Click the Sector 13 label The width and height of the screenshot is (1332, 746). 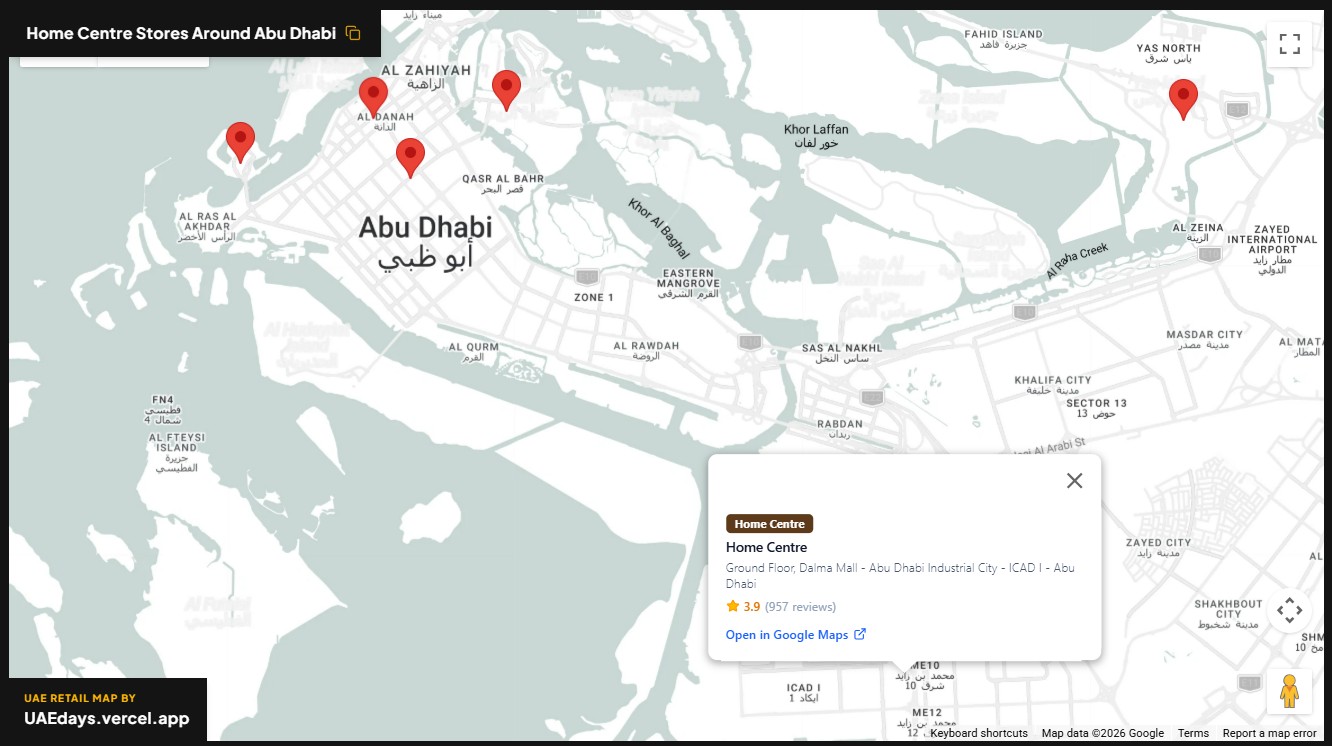[x=1096, y=408]
